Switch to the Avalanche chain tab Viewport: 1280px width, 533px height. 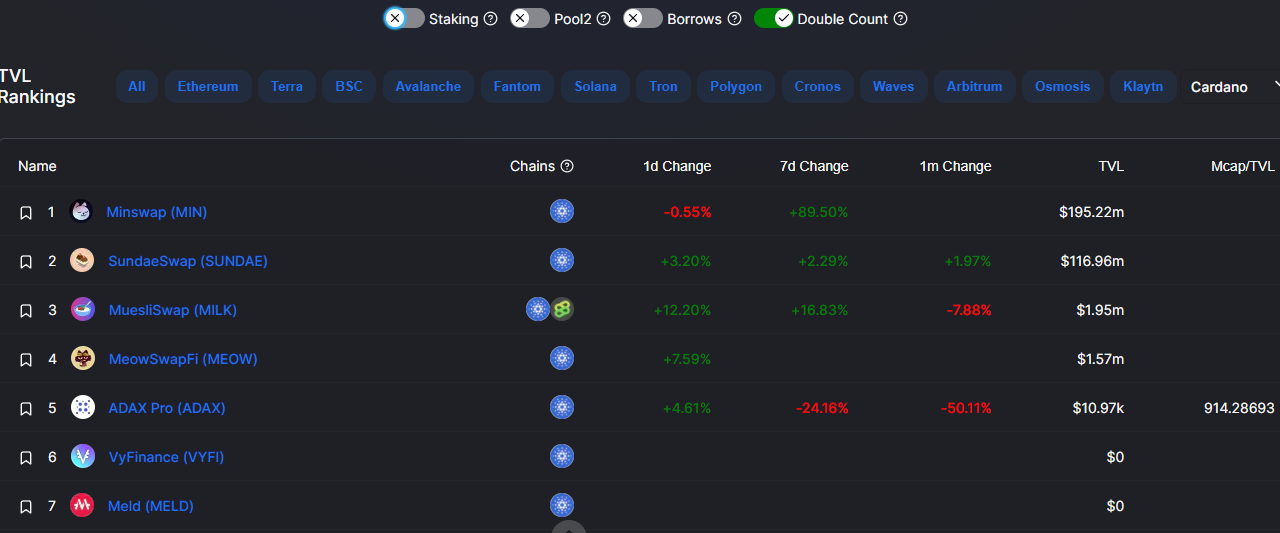(428, 87)
